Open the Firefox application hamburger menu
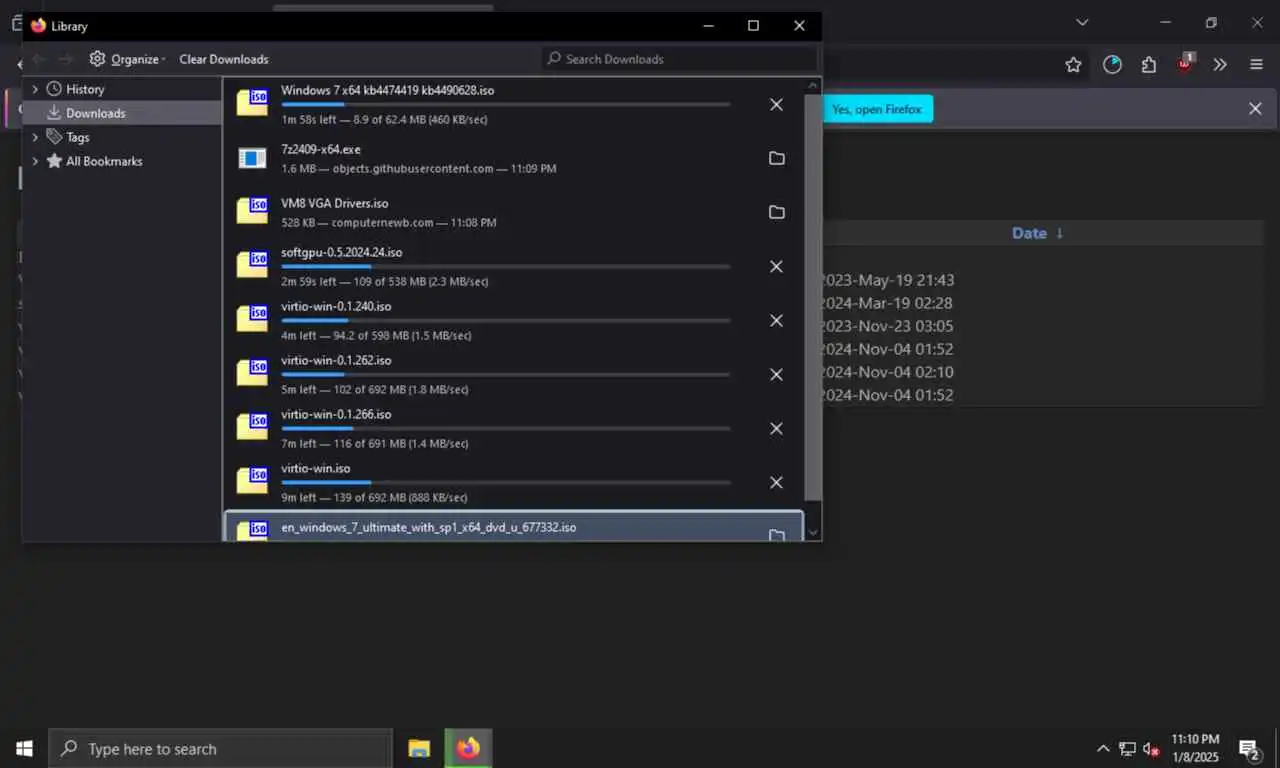 1257,65
